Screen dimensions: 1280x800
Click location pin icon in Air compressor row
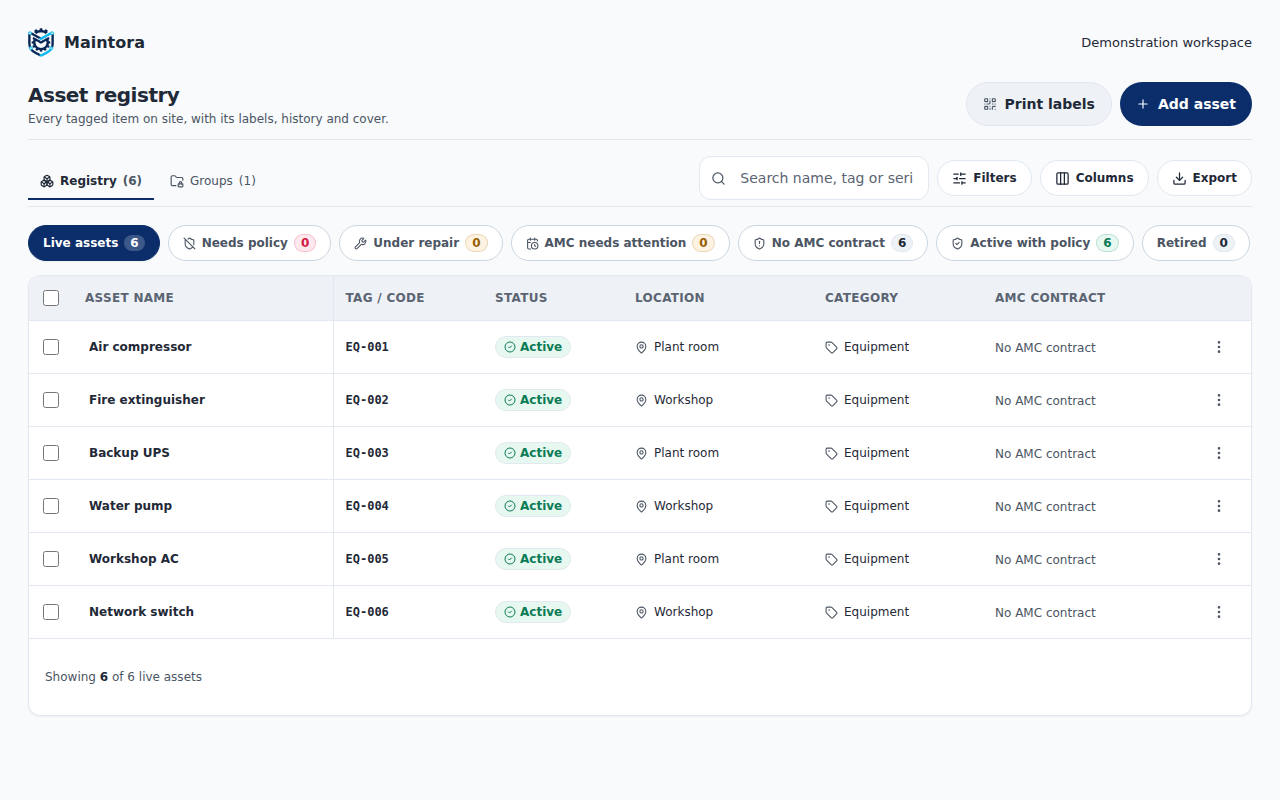pyautogui.click(x=641, y=347)
